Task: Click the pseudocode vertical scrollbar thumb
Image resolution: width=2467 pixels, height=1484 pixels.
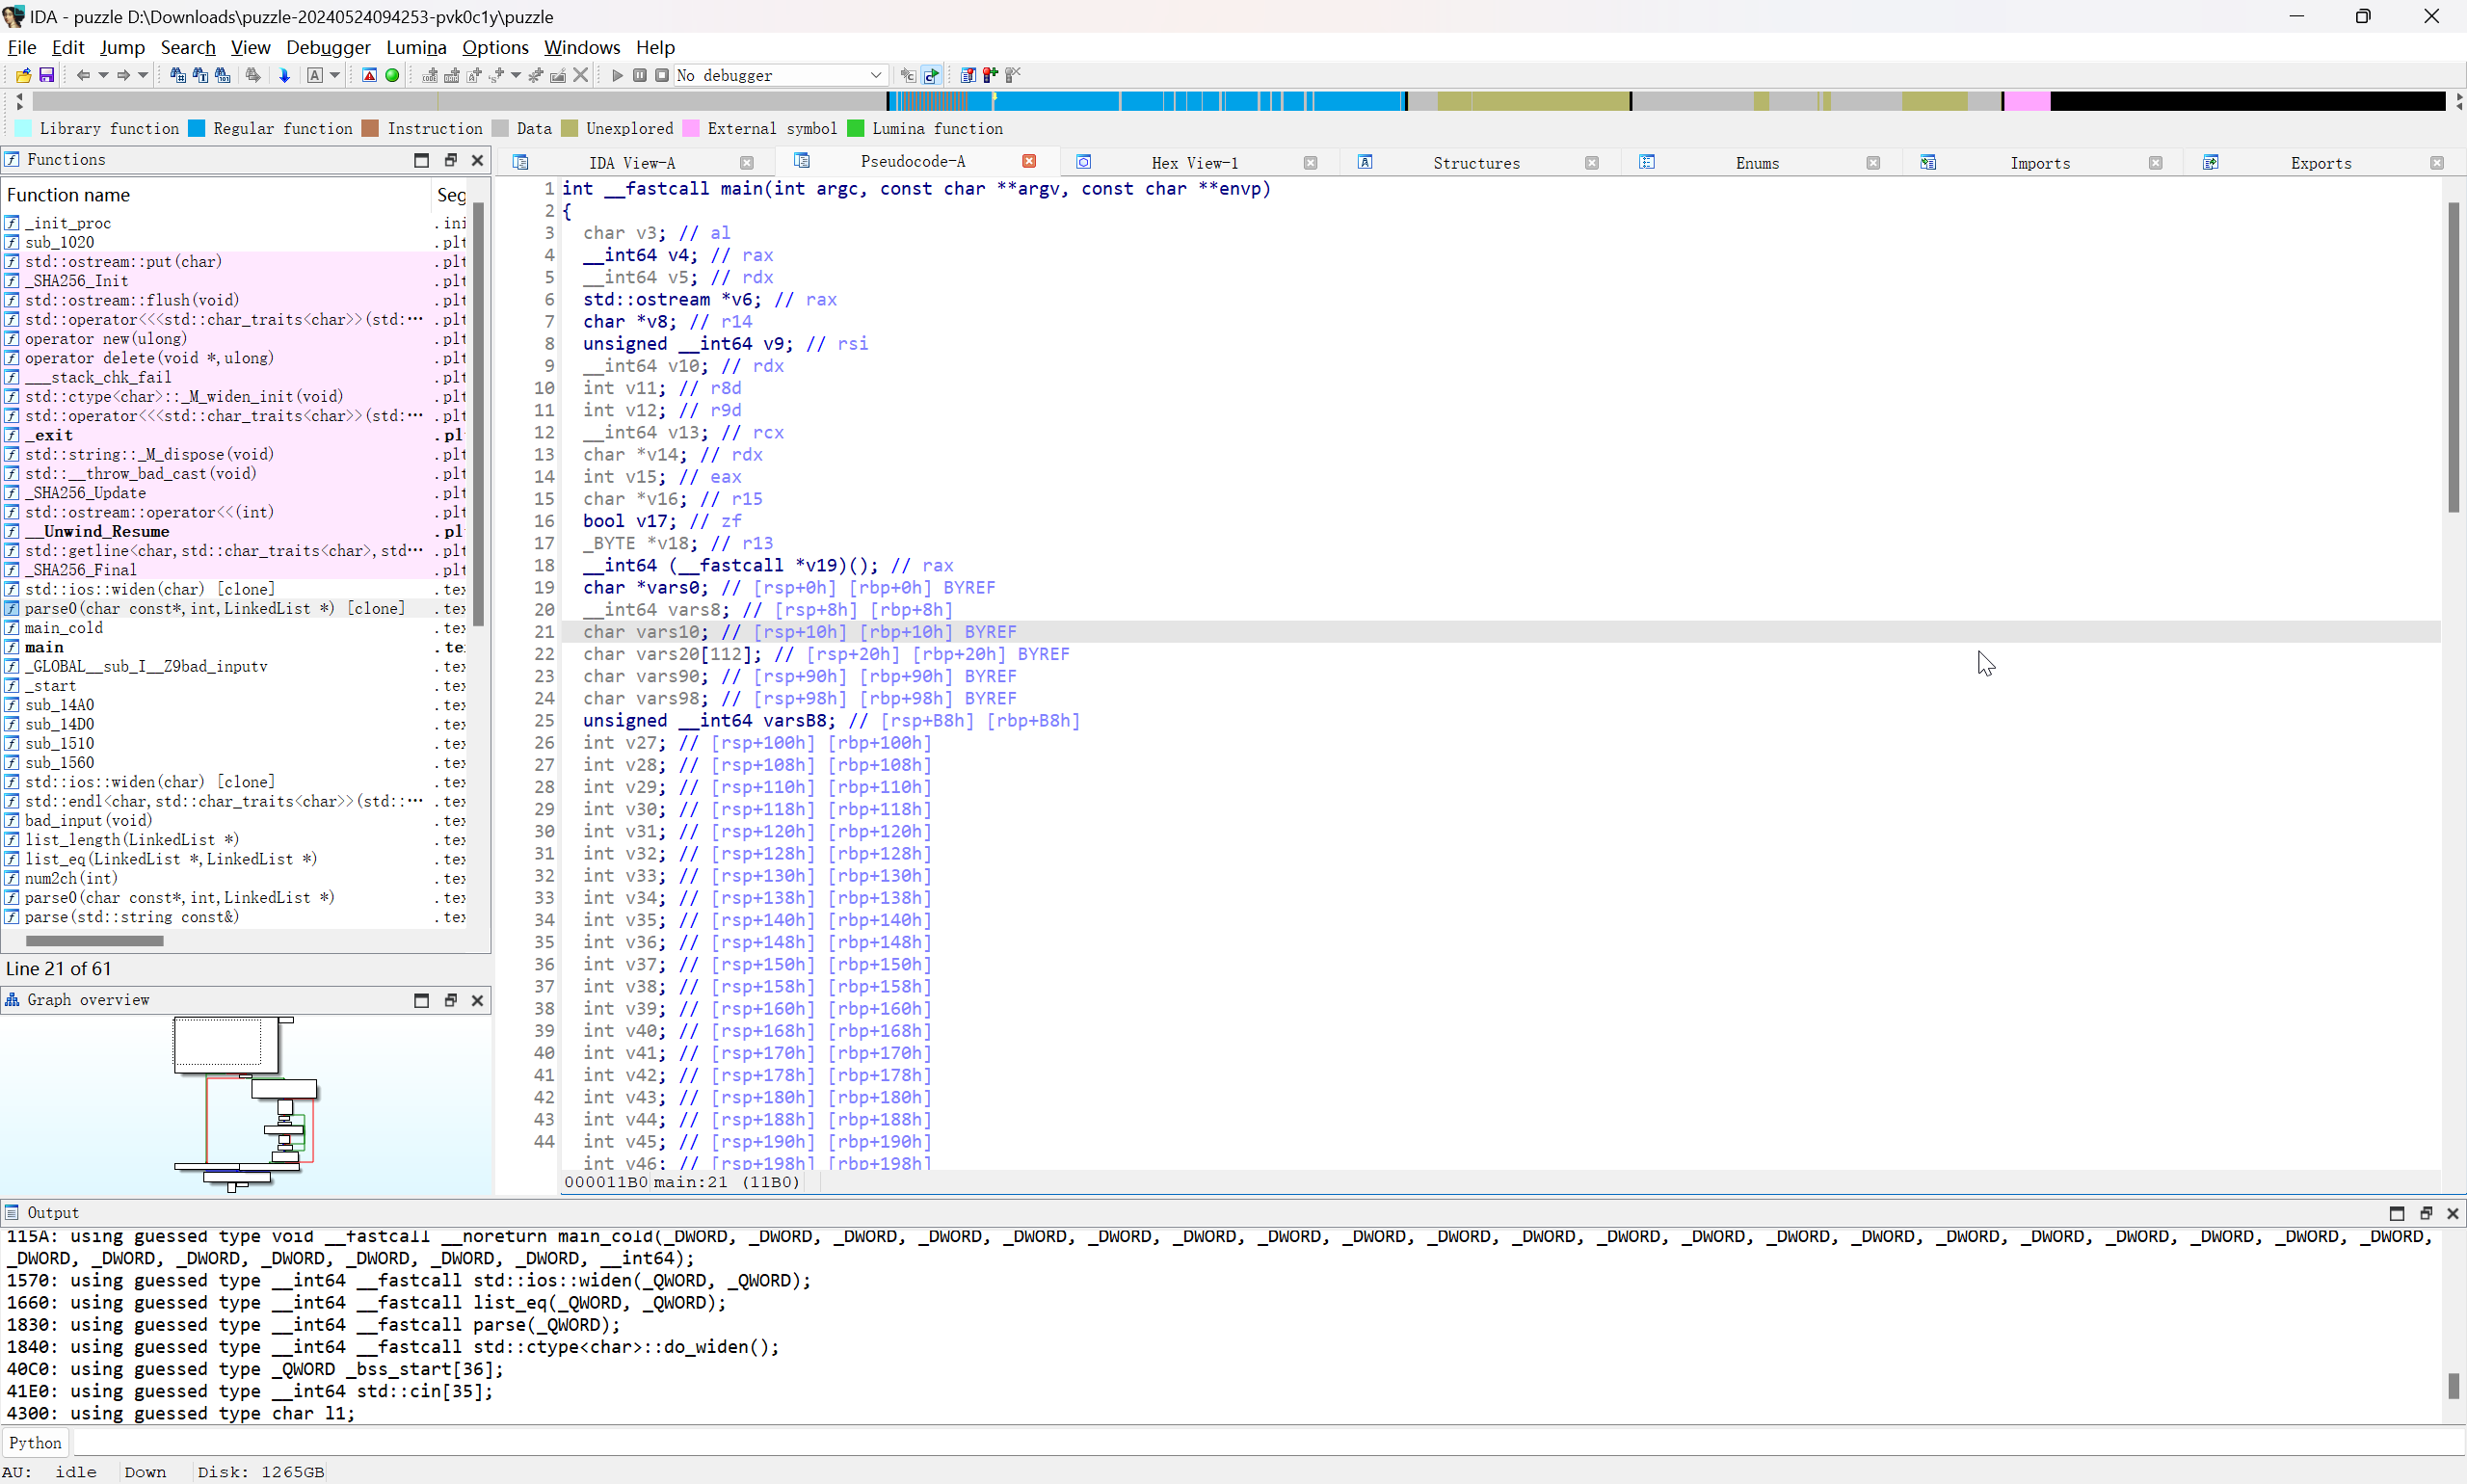Action: (x=2454, y=357)
